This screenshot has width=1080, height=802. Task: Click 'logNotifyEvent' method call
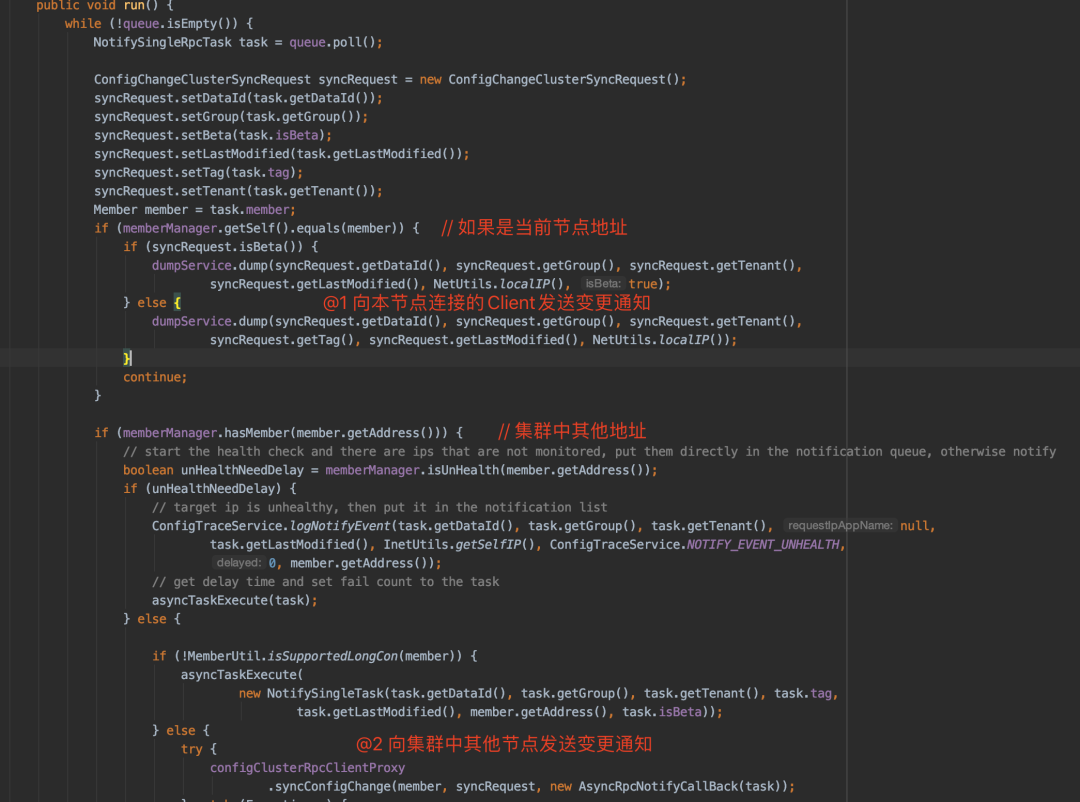pos(340,526)
